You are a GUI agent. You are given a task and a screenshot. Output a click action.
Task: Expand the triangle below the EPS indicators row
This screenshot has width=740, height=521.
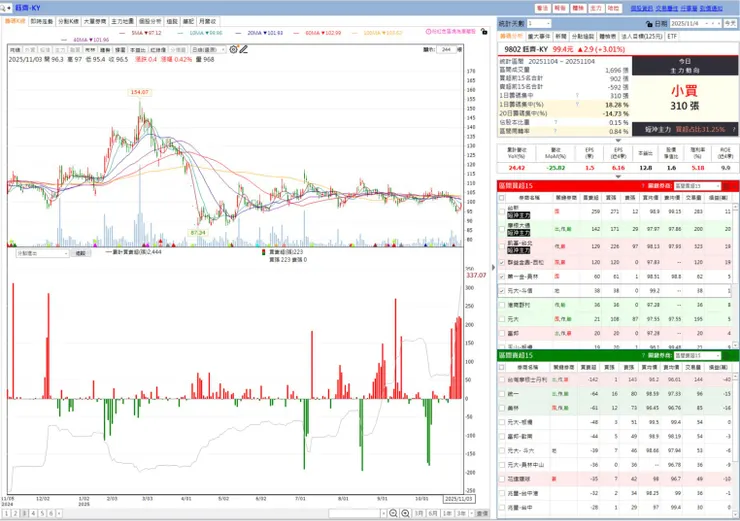point(618,176)
